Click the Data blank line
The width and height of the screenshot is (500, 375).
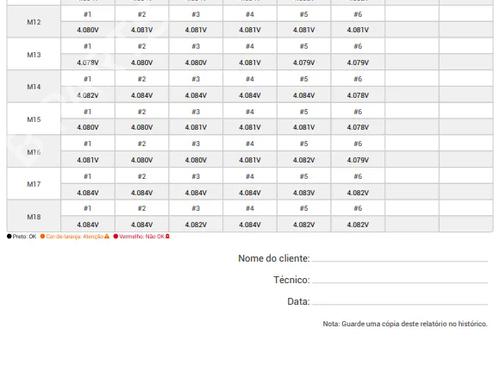(400, 304)
